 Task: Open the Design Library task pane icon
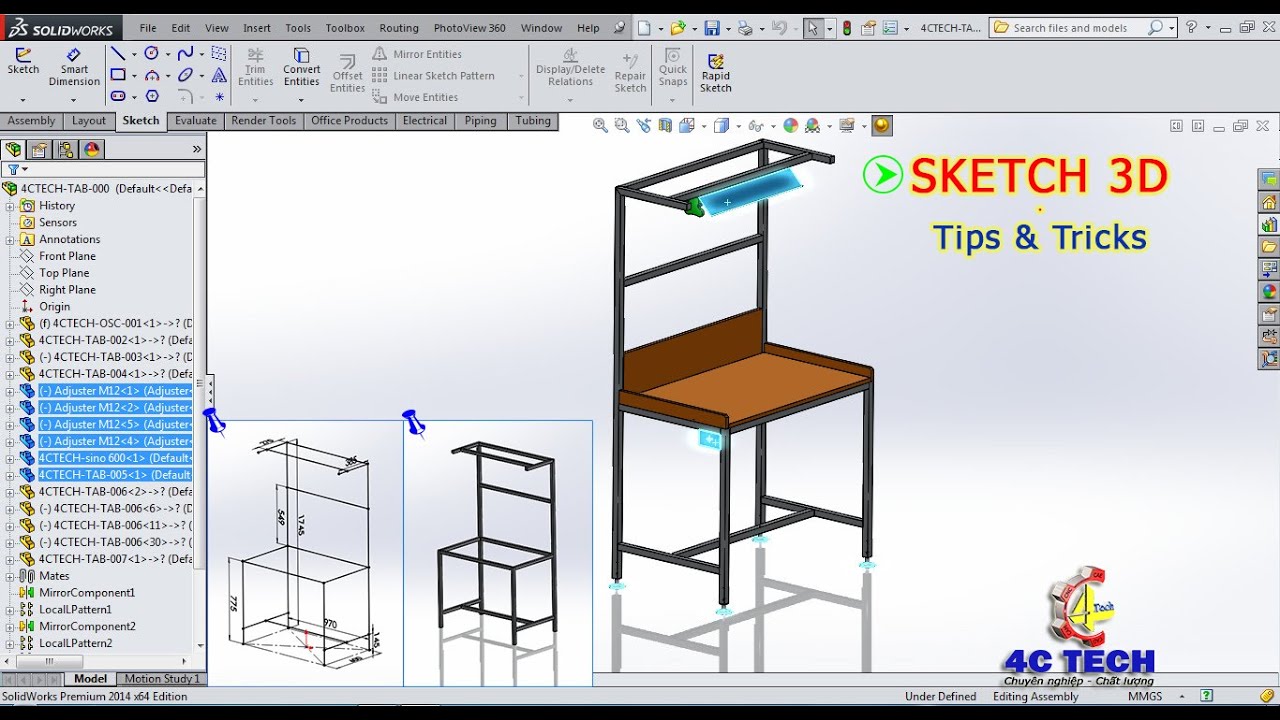coord(1269,224)
